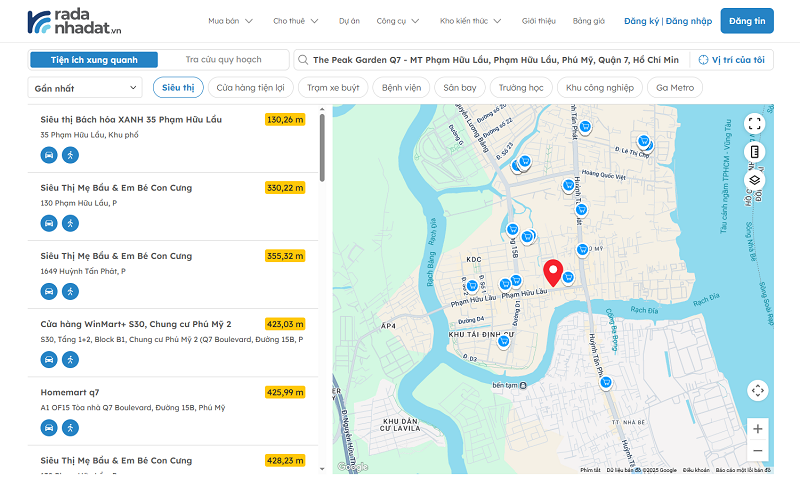Zoom out the map with minus button
Image resolution: width=800 pixels, height=488 pixels.
click(758, 451)
